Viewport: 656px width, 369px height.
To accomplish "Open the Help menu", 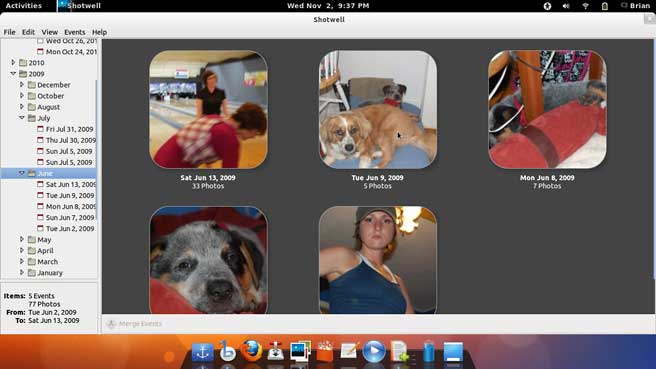I will tap(99, 32).
